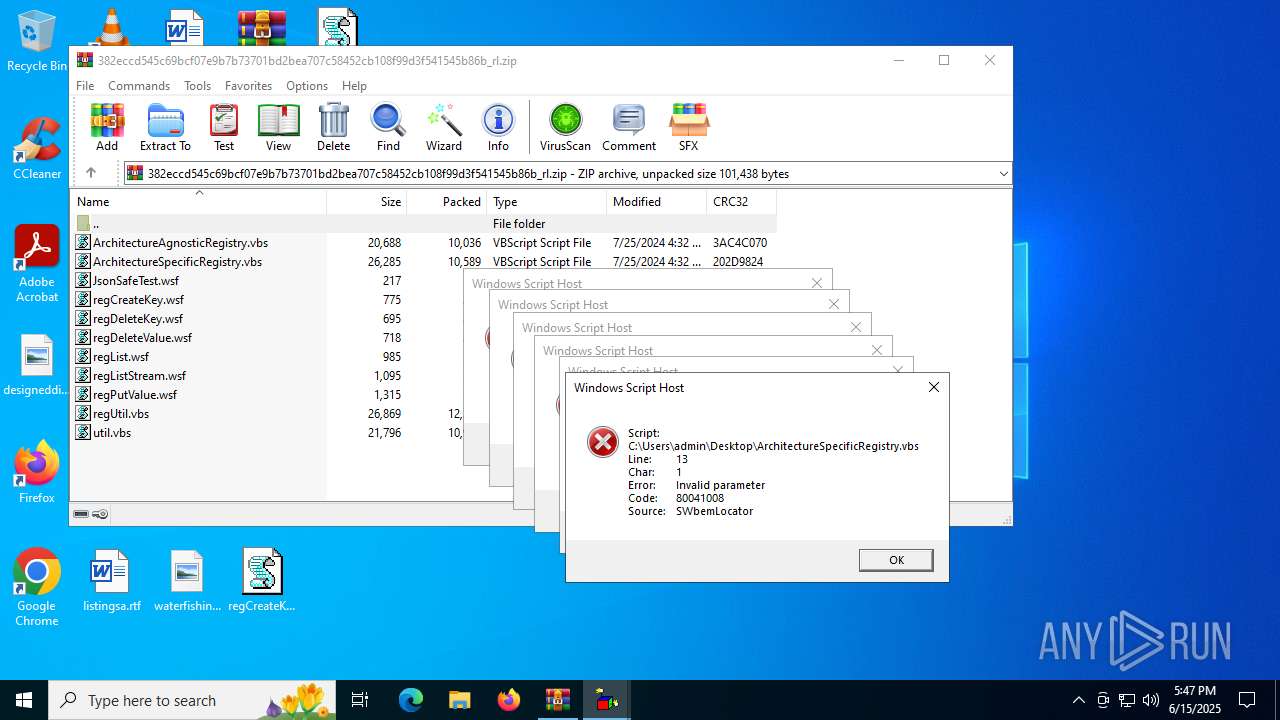Show hidden tray icons chevron
This screenshot has height=720, width=1280.
pyautogui.click(x=1078, y=700)
